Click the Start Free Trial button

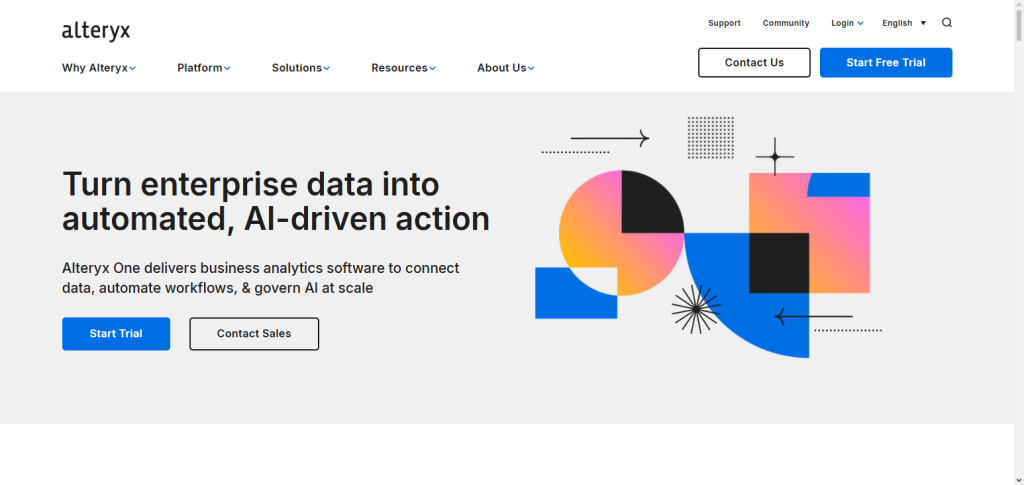click(x=886, y=63)
